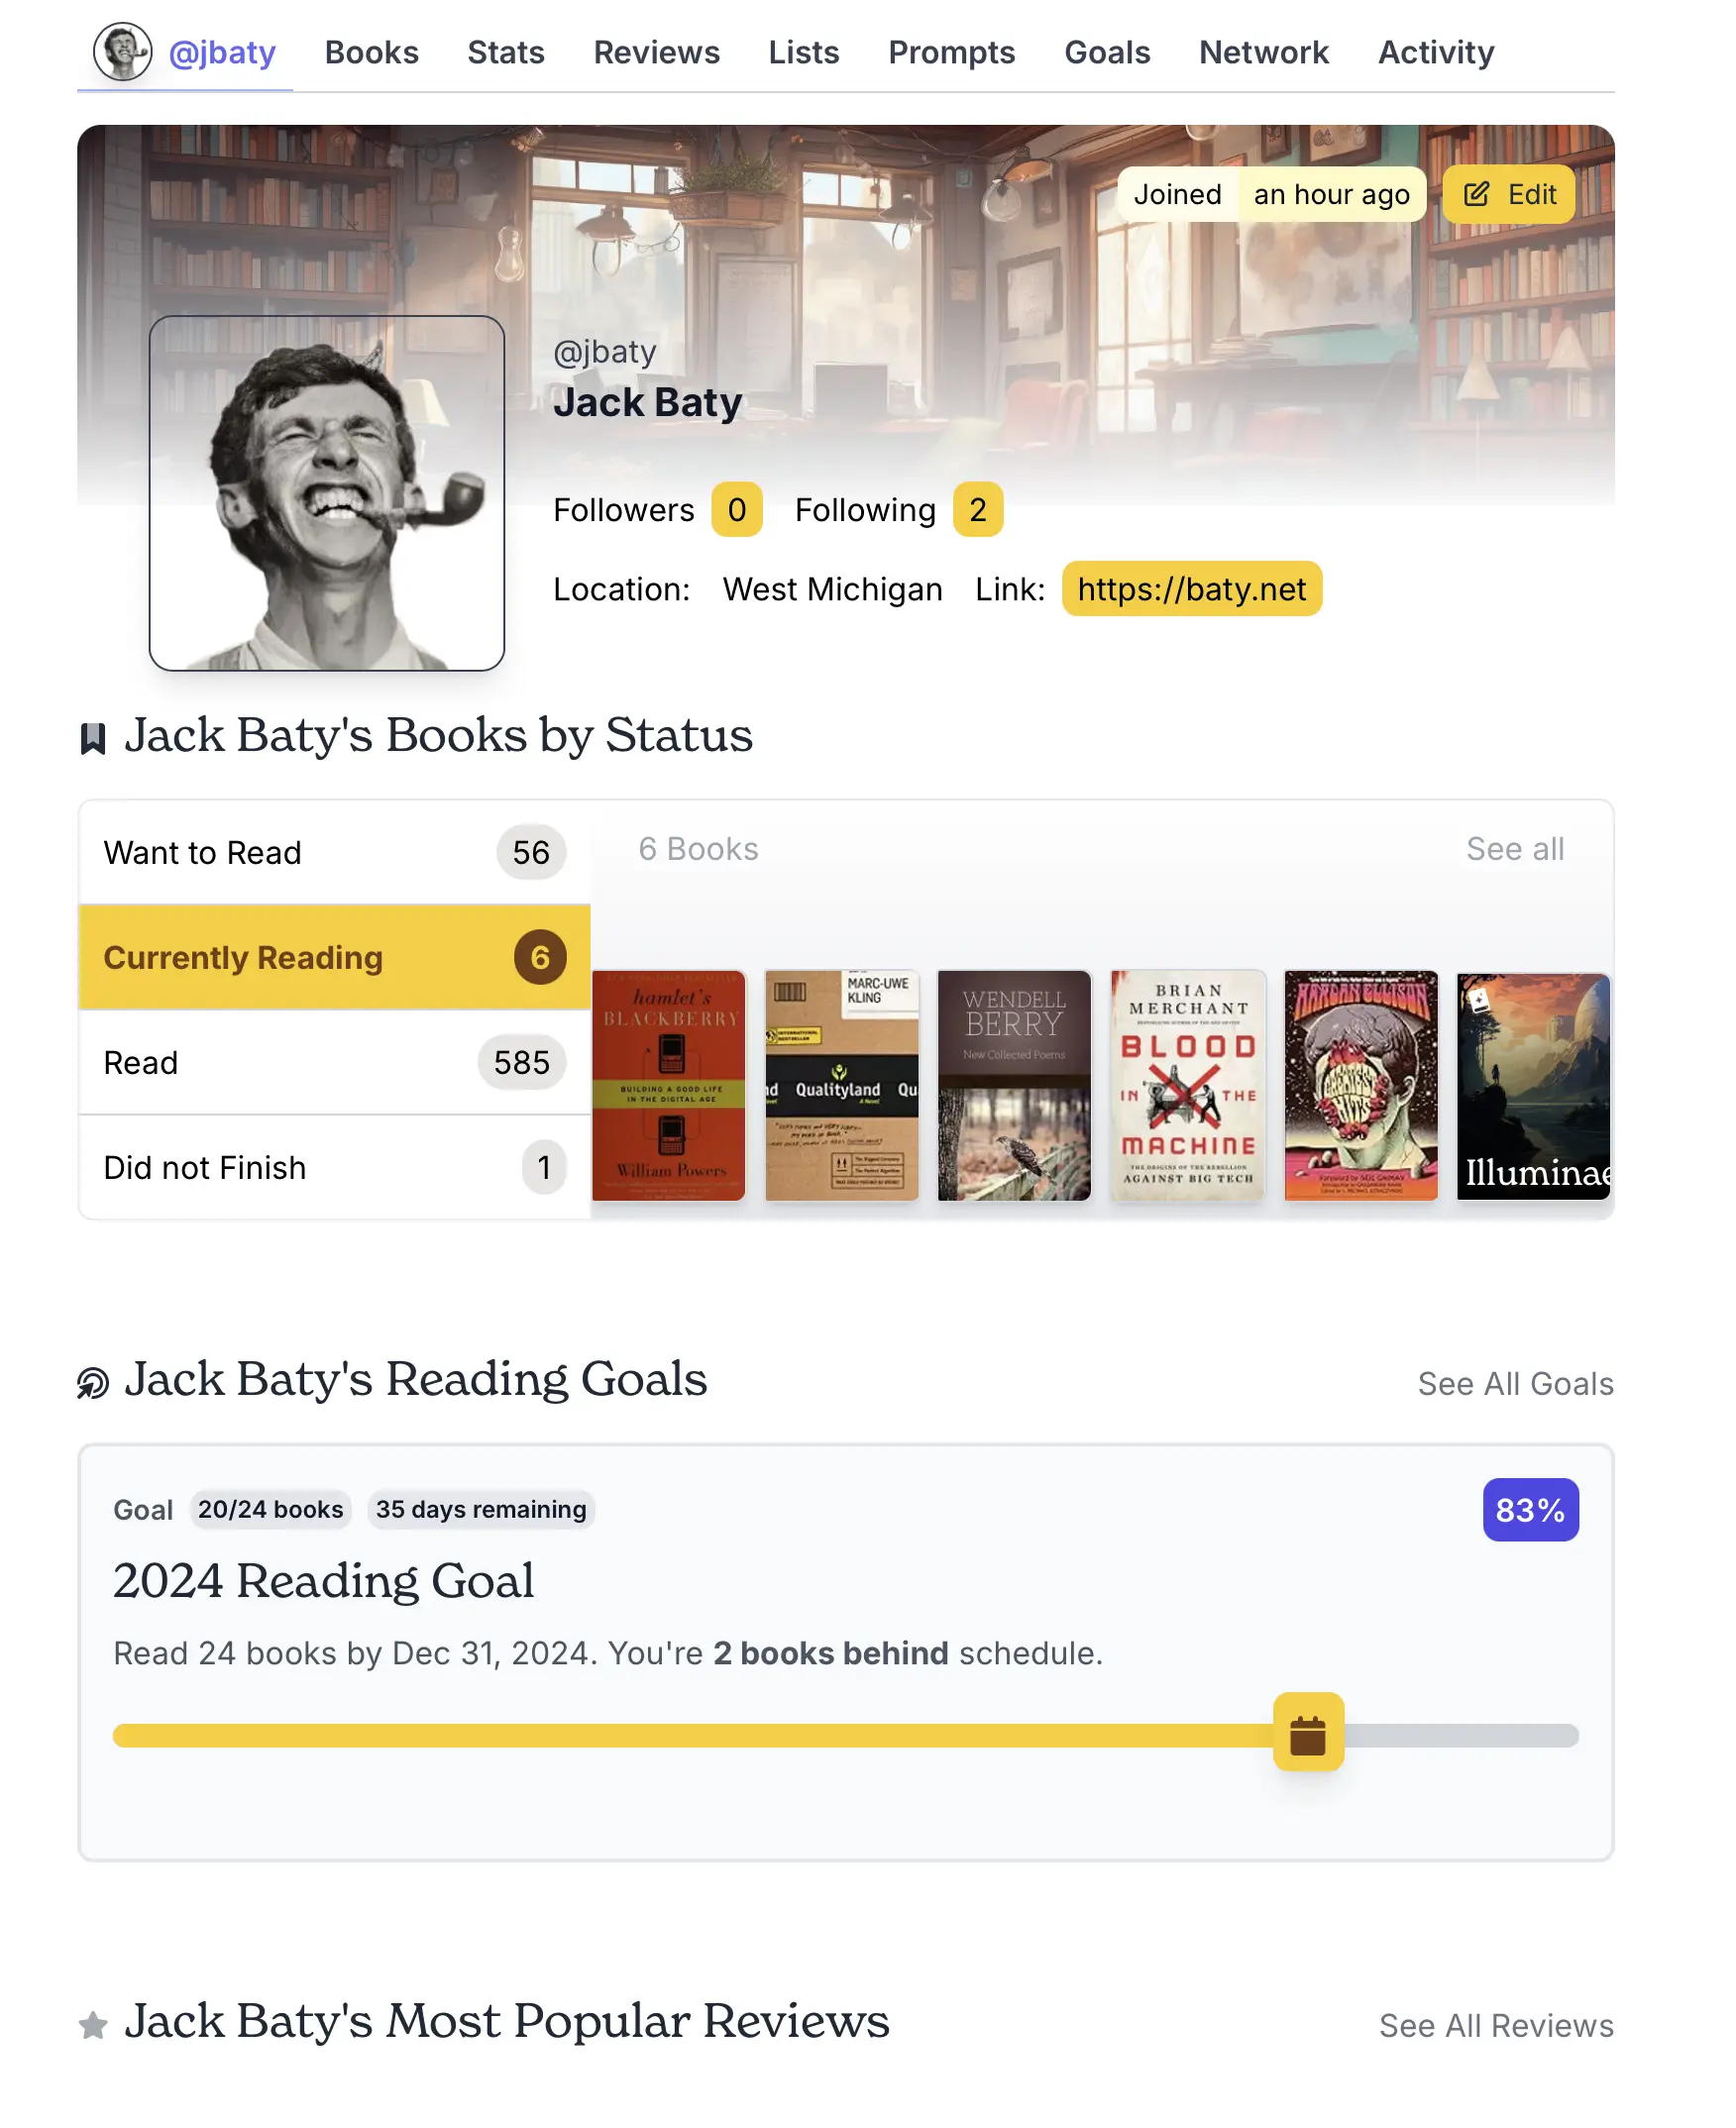Click the calendar marker on the goal progress bar
The height and width of the screenshot is (2128, 1736).
(1308, 1735)
